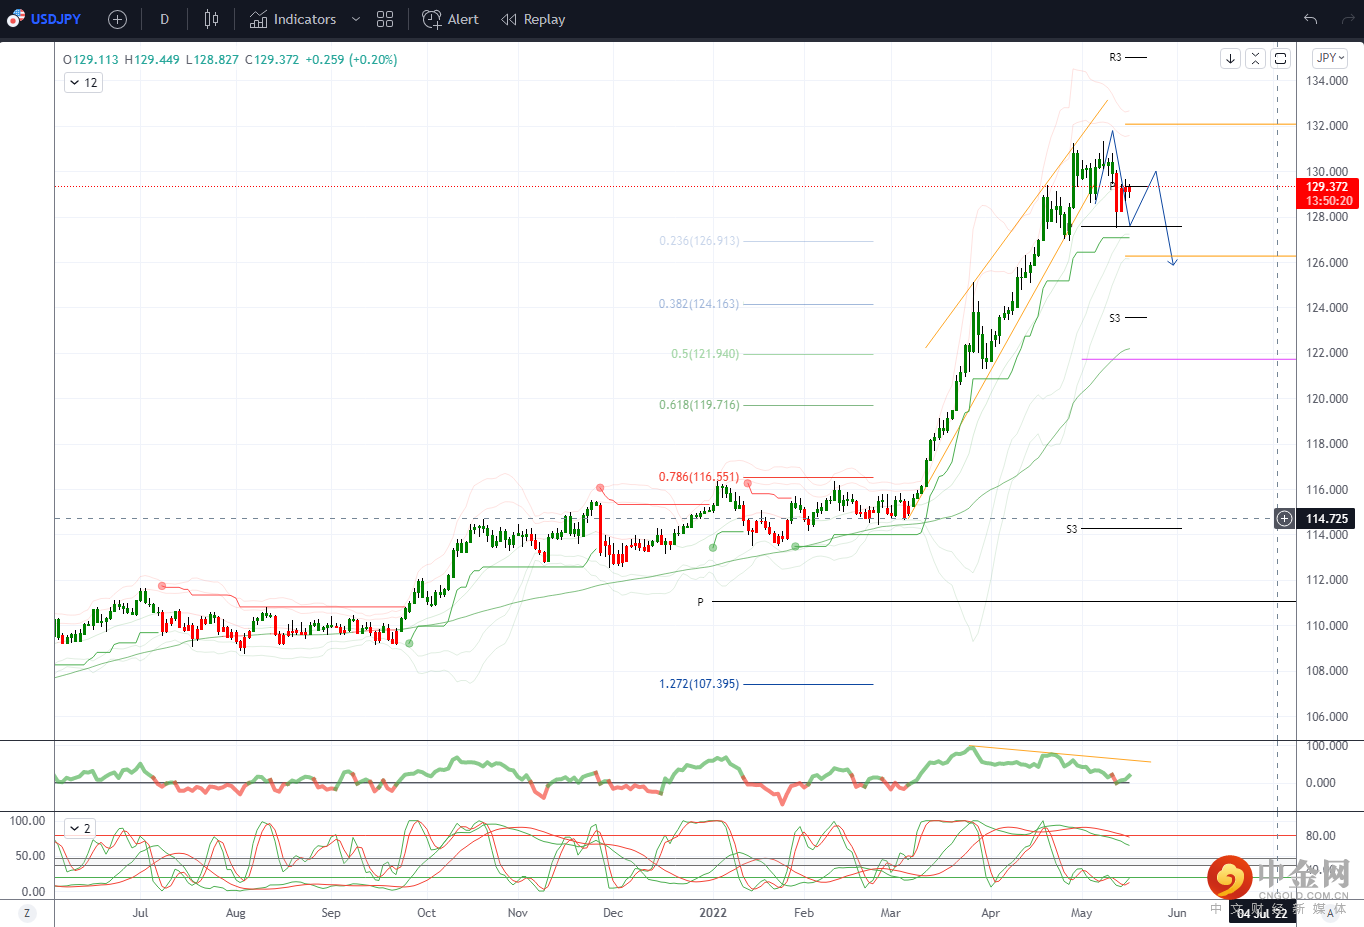
Task: Expand the favorite indicators chevron dropdown
Action: pos(355,19)
